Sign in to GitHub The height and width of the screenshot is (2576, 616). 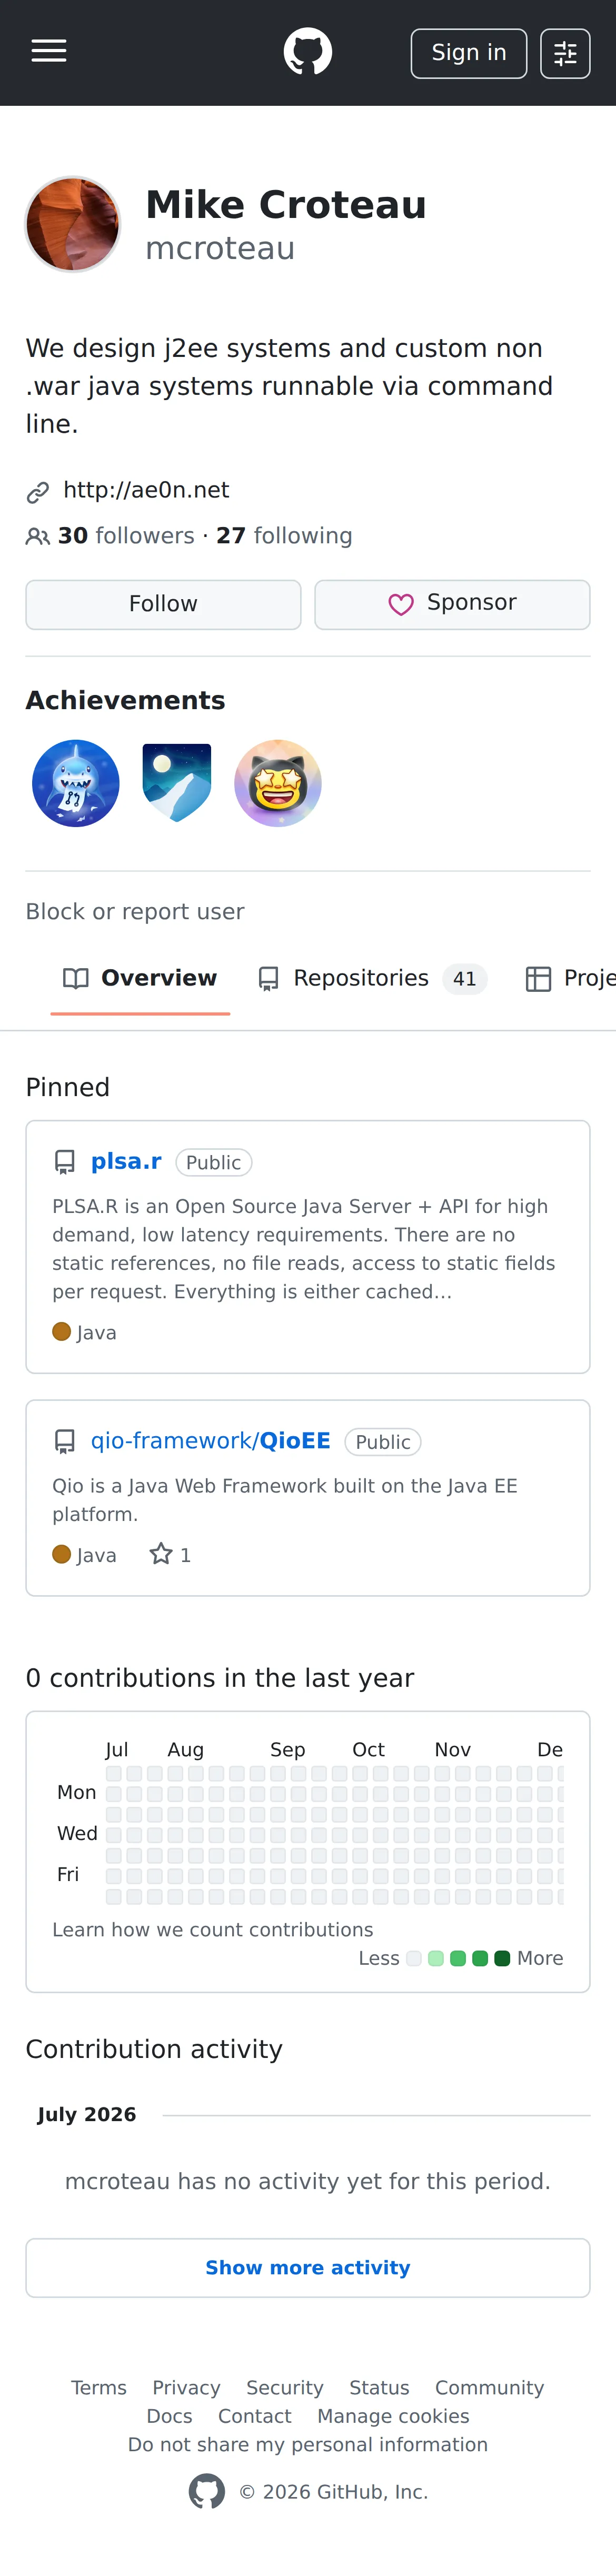coord(469,53)
